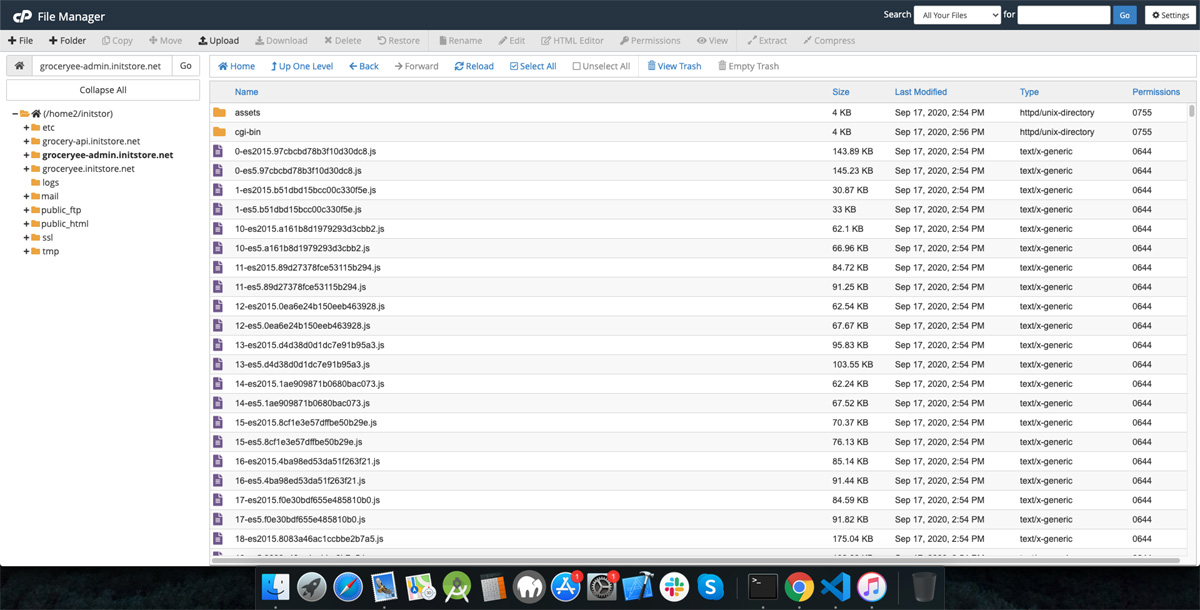Click the Collapse All button

(103, 90)
